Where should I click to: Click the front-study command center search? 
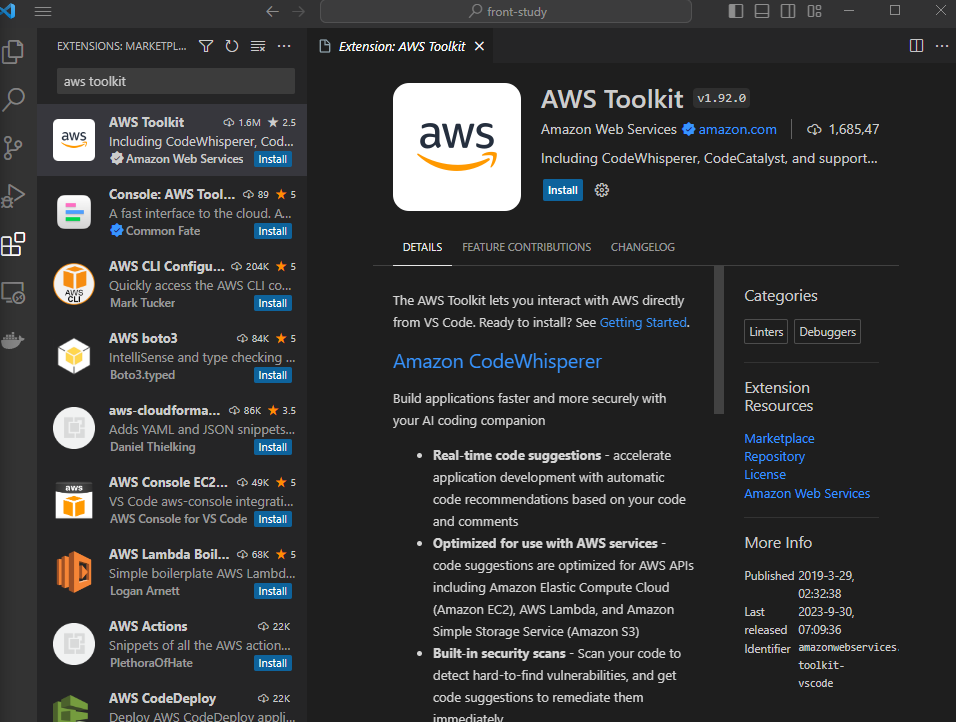point(505,12)
